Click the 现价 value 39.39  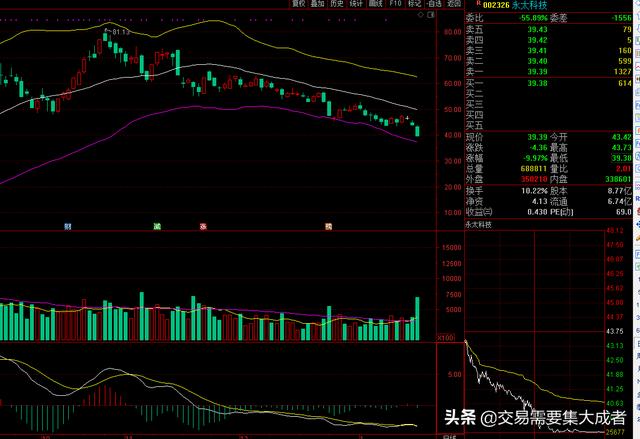coord(537,137)
